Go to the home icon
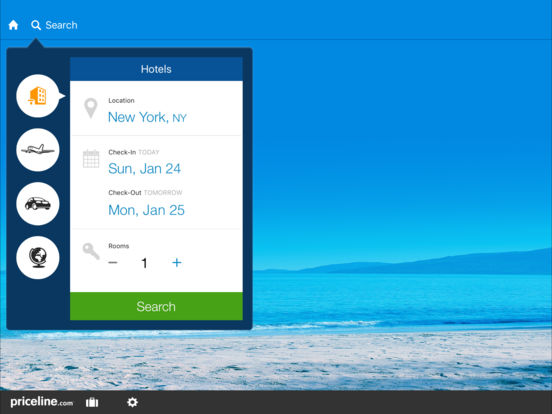The image size is (552, 414). [x=13, y=25]
